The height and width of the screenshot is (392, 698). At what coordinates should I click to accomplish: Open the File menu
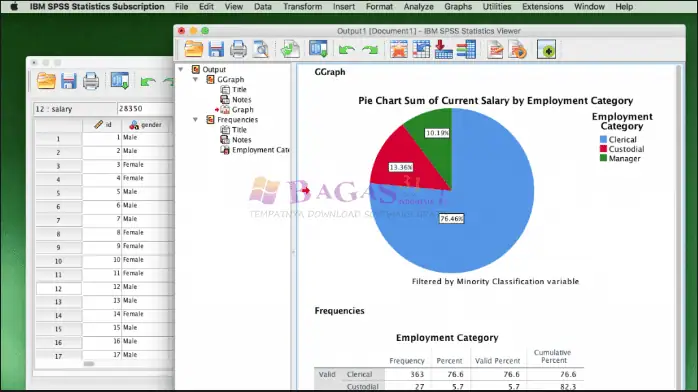pyautogui.click(x=182, y=7)
